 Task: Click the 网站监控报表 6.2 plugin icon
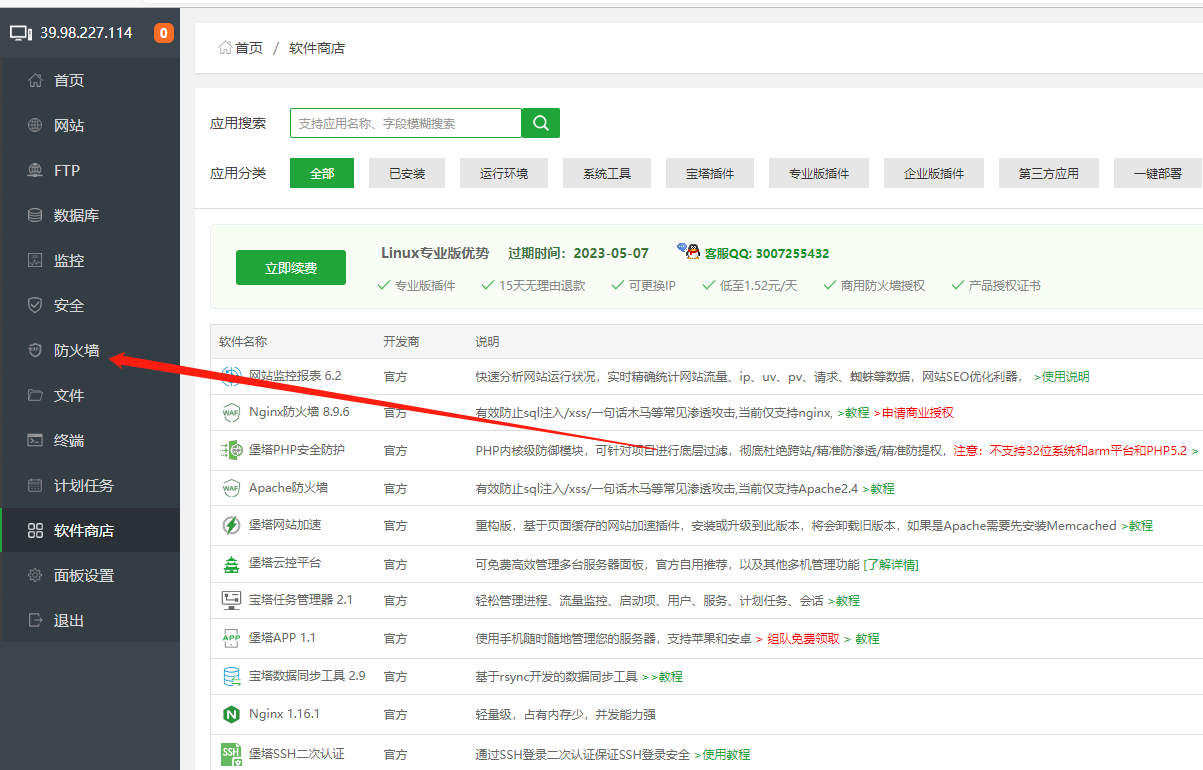pos(231,376)
